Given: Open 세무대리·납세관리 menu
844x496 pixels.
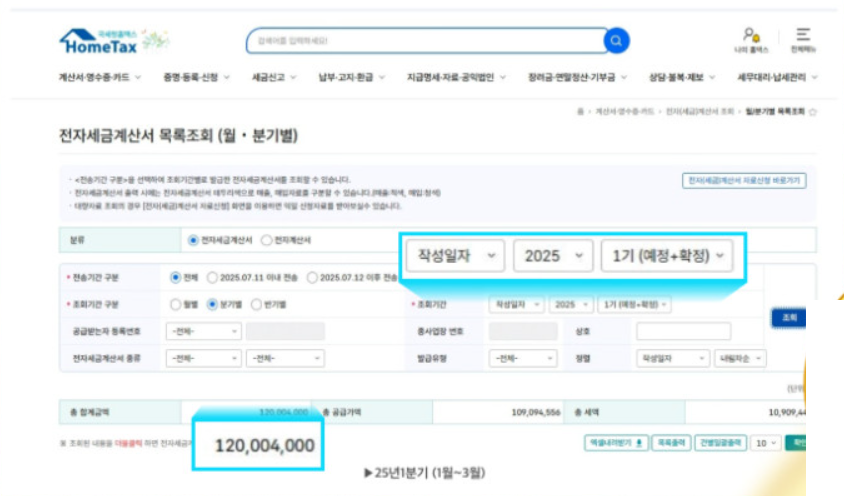Looking at the screenshot, I should click(x=777, y=78).
